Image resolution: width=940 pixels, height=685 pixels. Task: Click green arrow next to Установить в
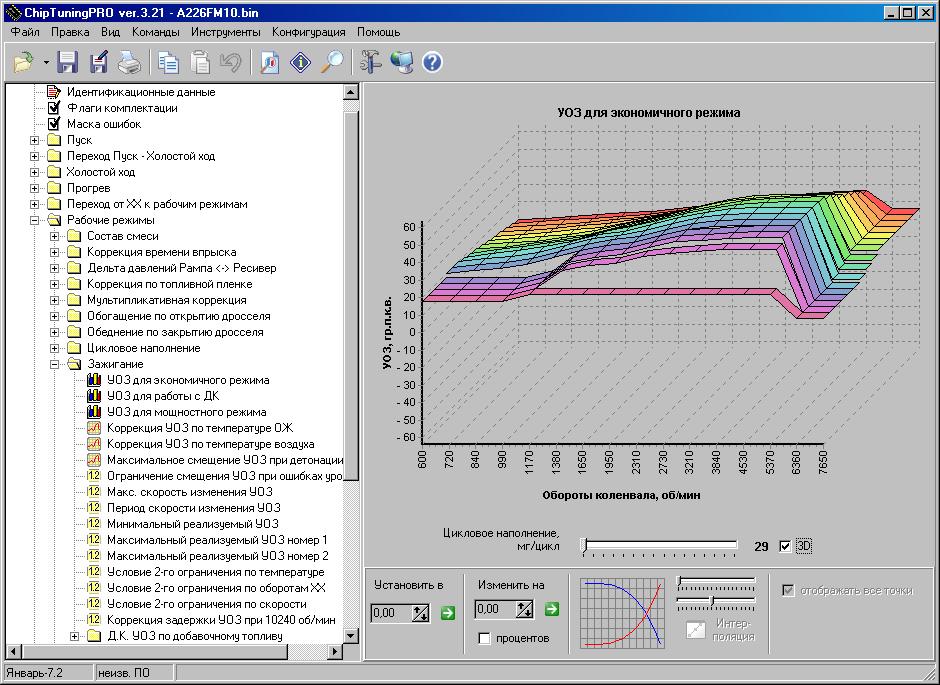pyautogui.click(x=447, y=612)
